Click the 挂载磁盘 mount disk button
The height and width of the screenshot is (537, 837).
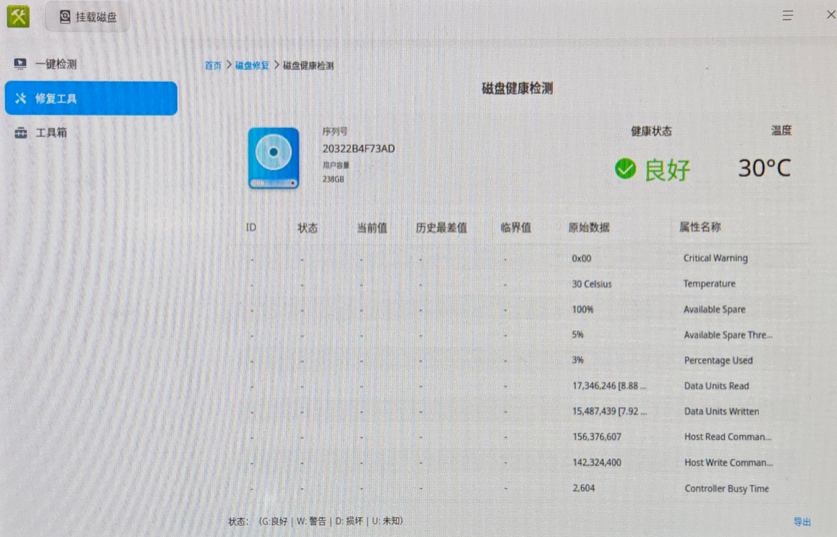88,17
